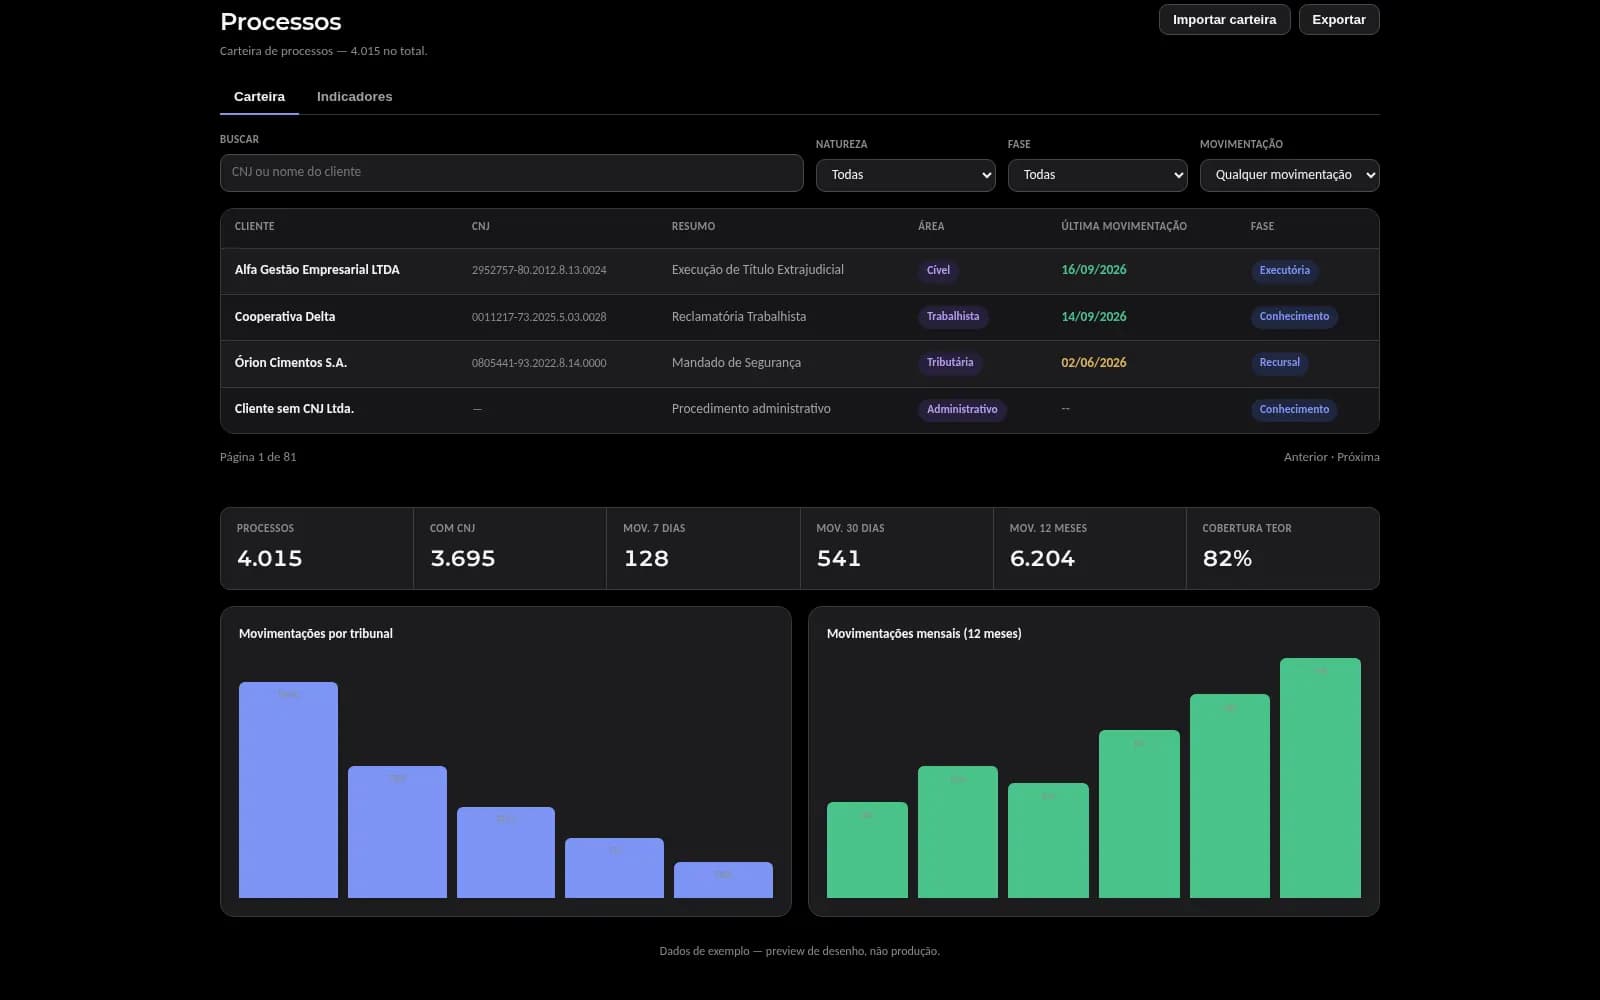This screenshot has height=1000, width=1600.
Task: Click the Mandado de Segurança summary
Action: point(736,363)
